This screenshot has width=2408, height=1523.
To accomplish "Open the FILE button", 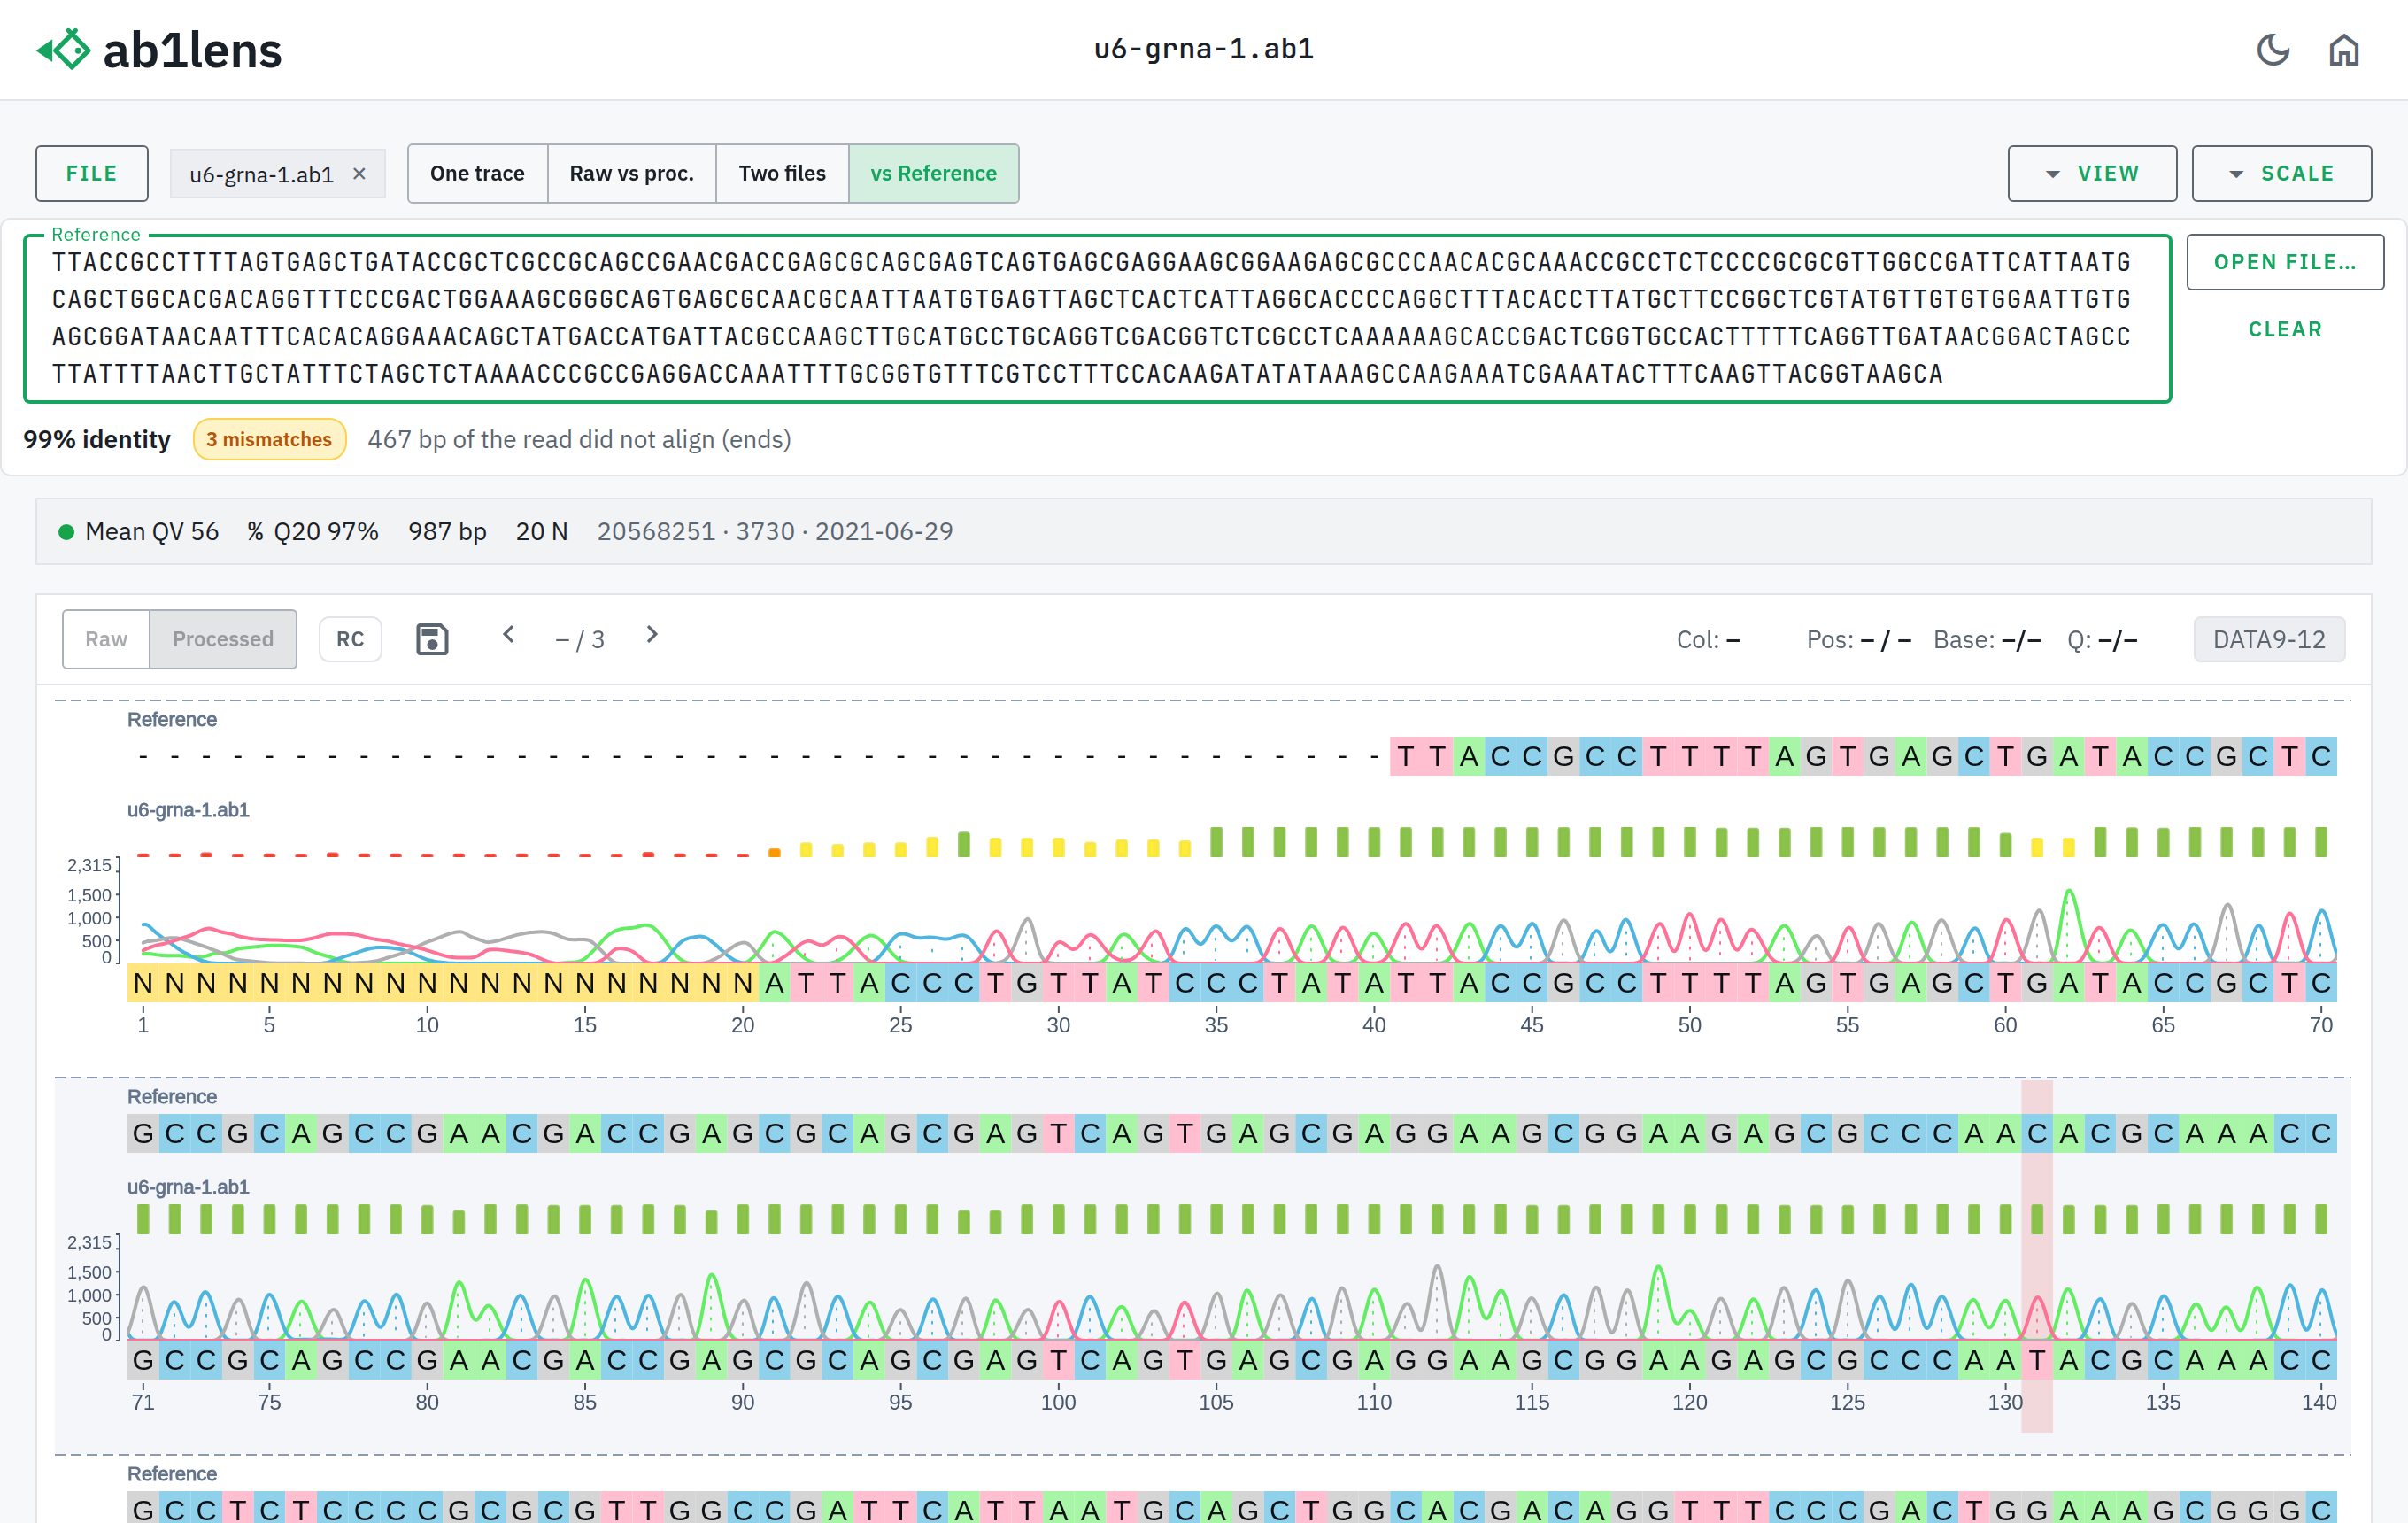I will pyautogui.click(x=92, y=173).
